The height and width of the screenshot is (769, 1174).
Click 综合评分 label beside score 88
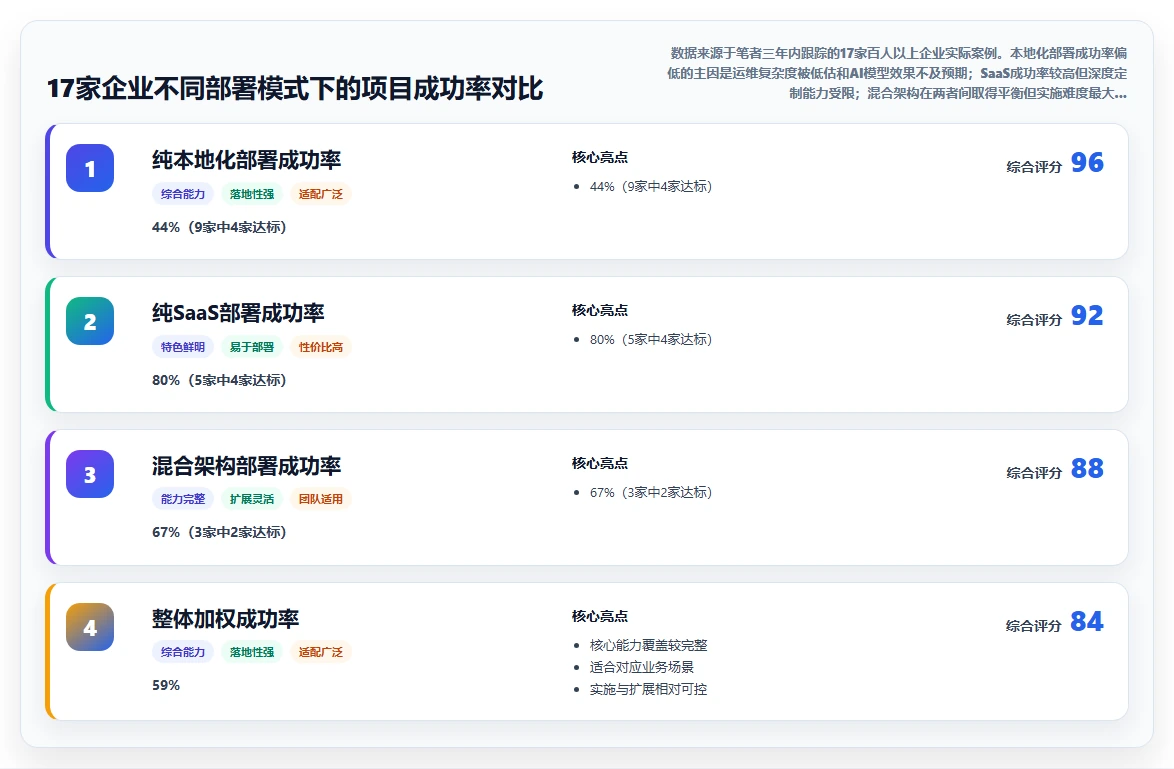click(1034, 472)
